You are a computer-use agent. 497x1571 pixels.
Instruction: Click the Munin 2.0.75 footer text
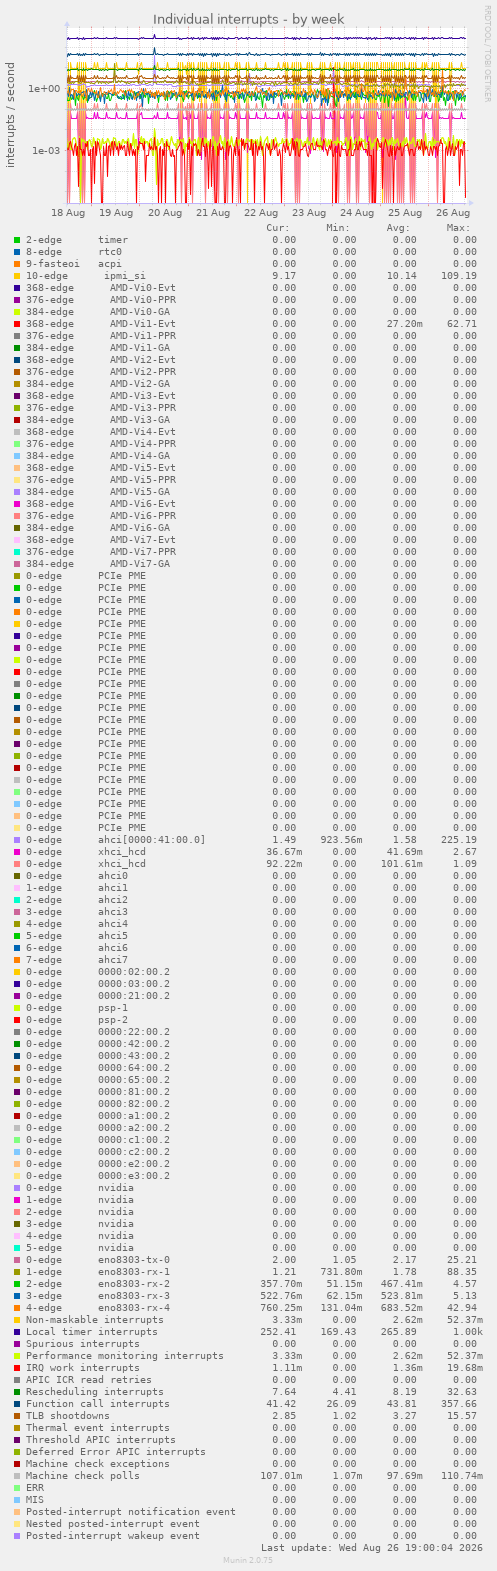click(248, 1560)
